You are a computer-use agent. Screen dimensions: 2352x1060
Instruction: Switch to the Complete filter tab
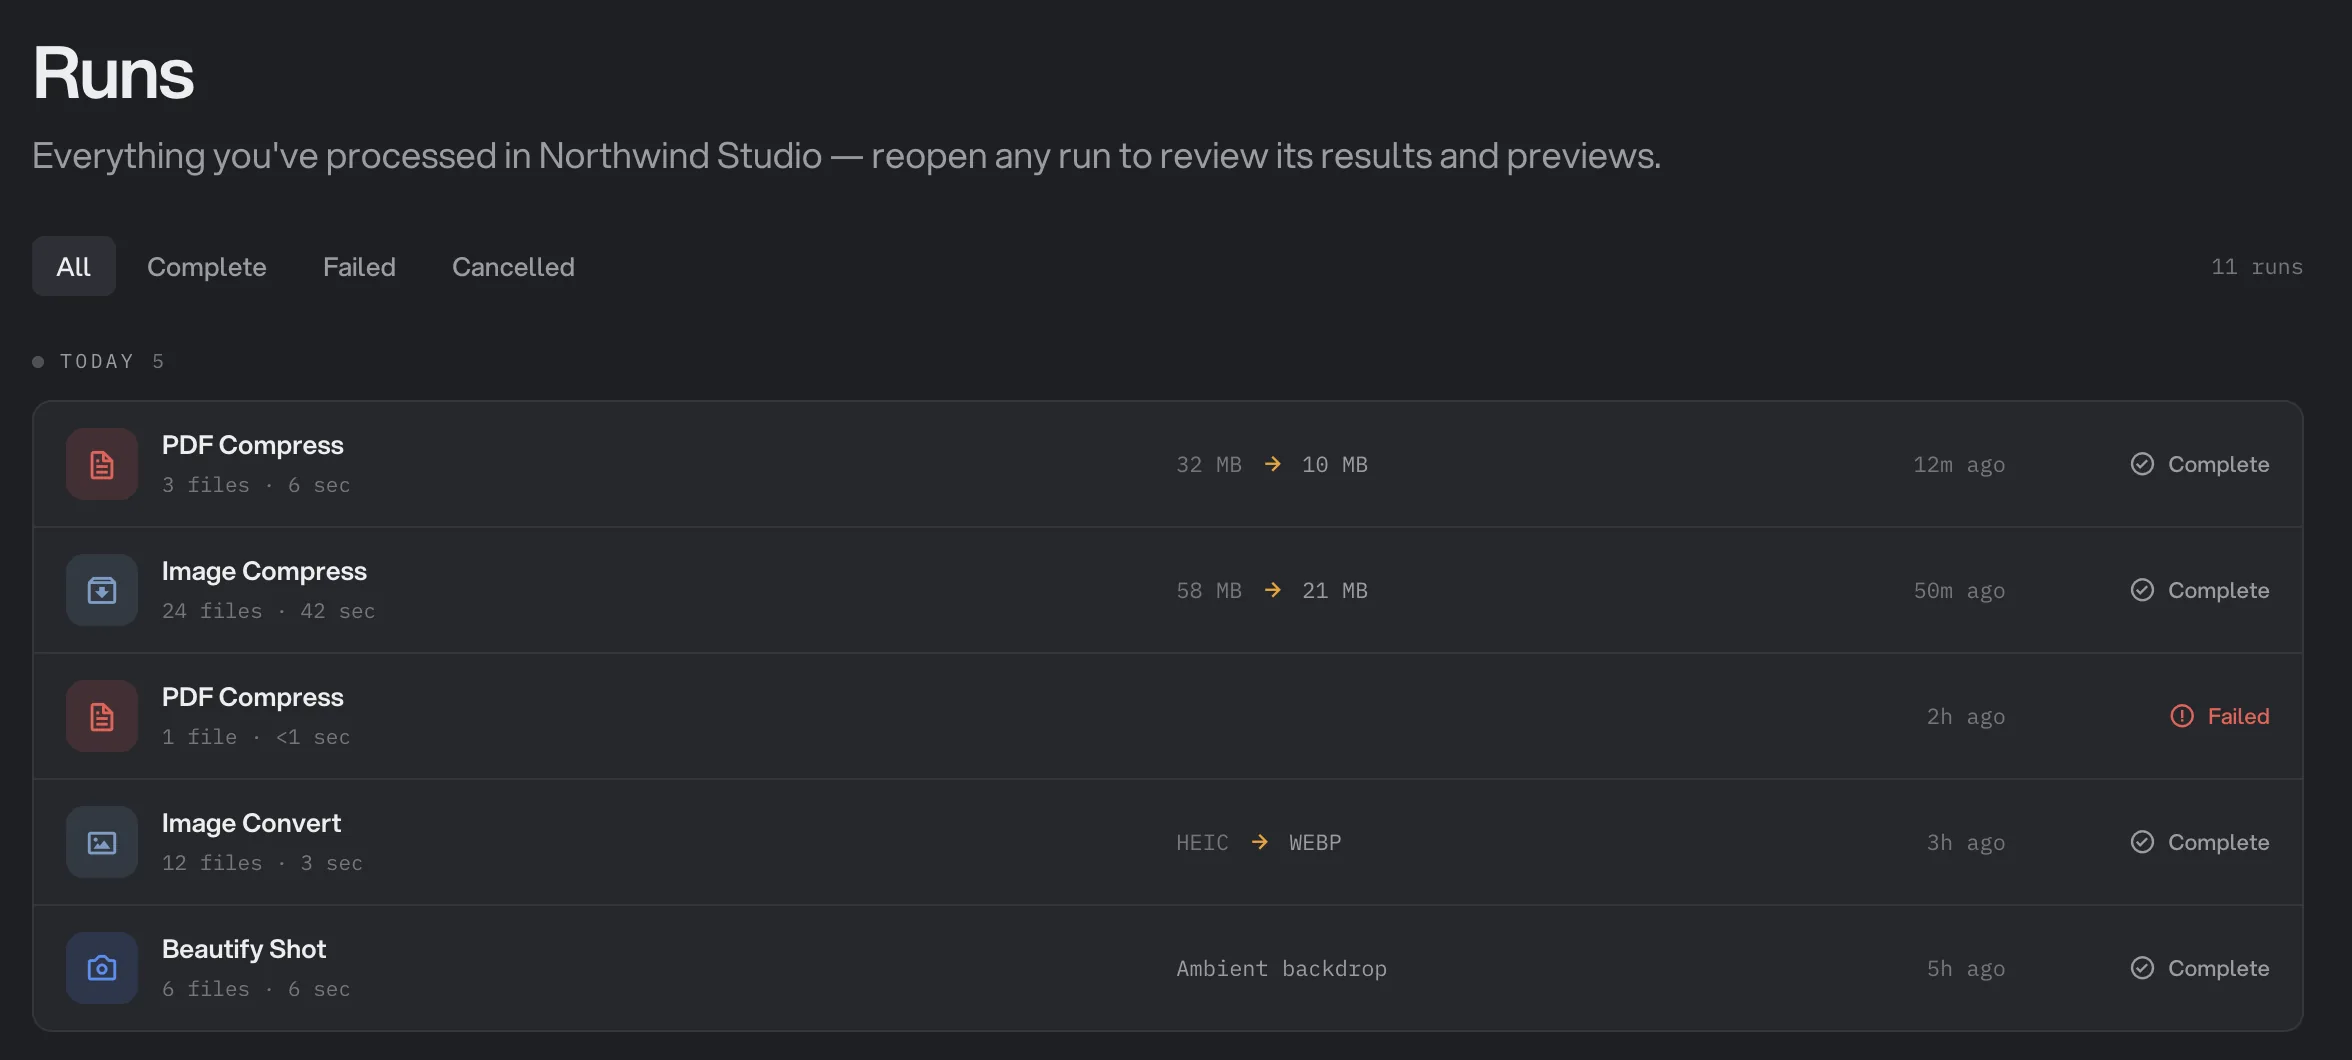click(x=207, y=266)
